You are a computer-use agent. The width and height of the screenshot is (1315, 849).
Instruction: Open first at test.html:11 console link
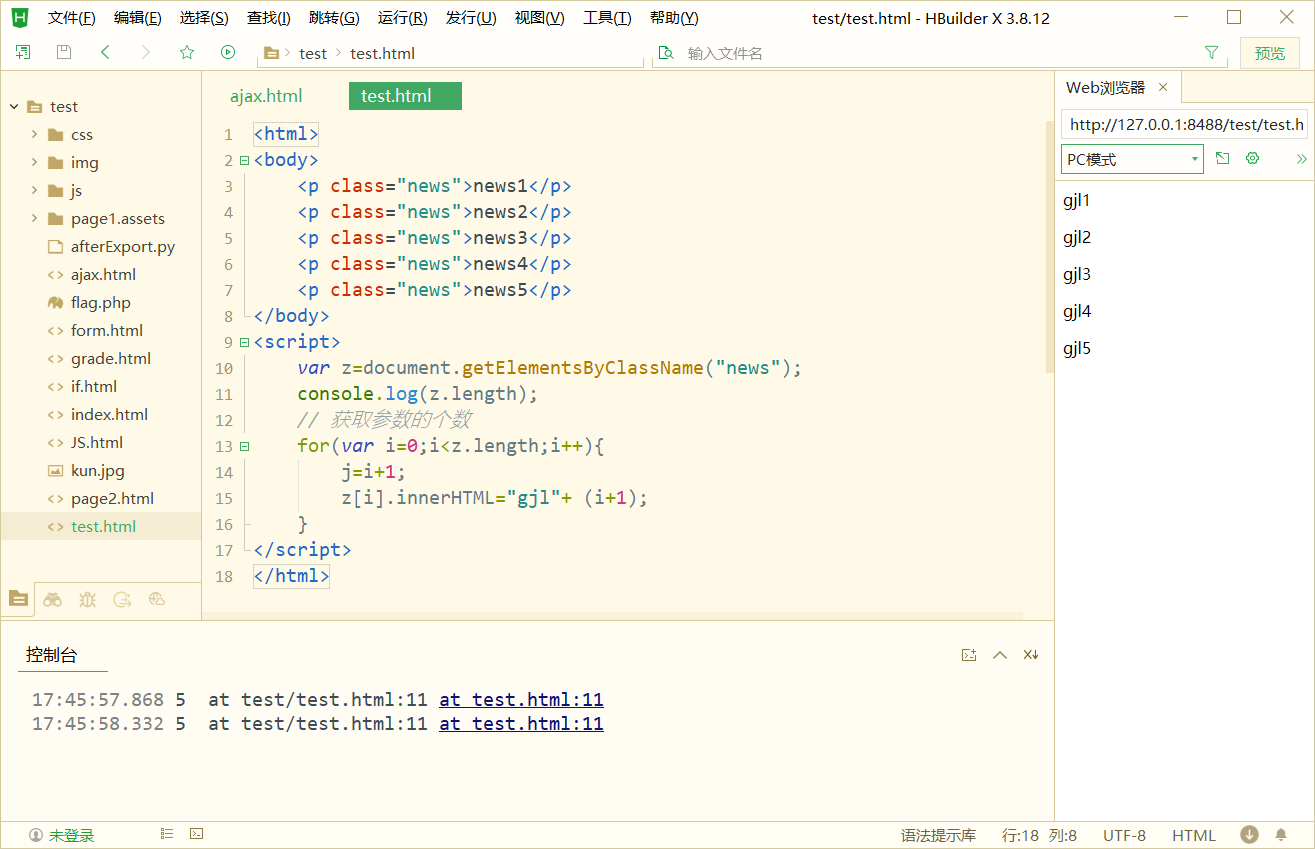521,700
